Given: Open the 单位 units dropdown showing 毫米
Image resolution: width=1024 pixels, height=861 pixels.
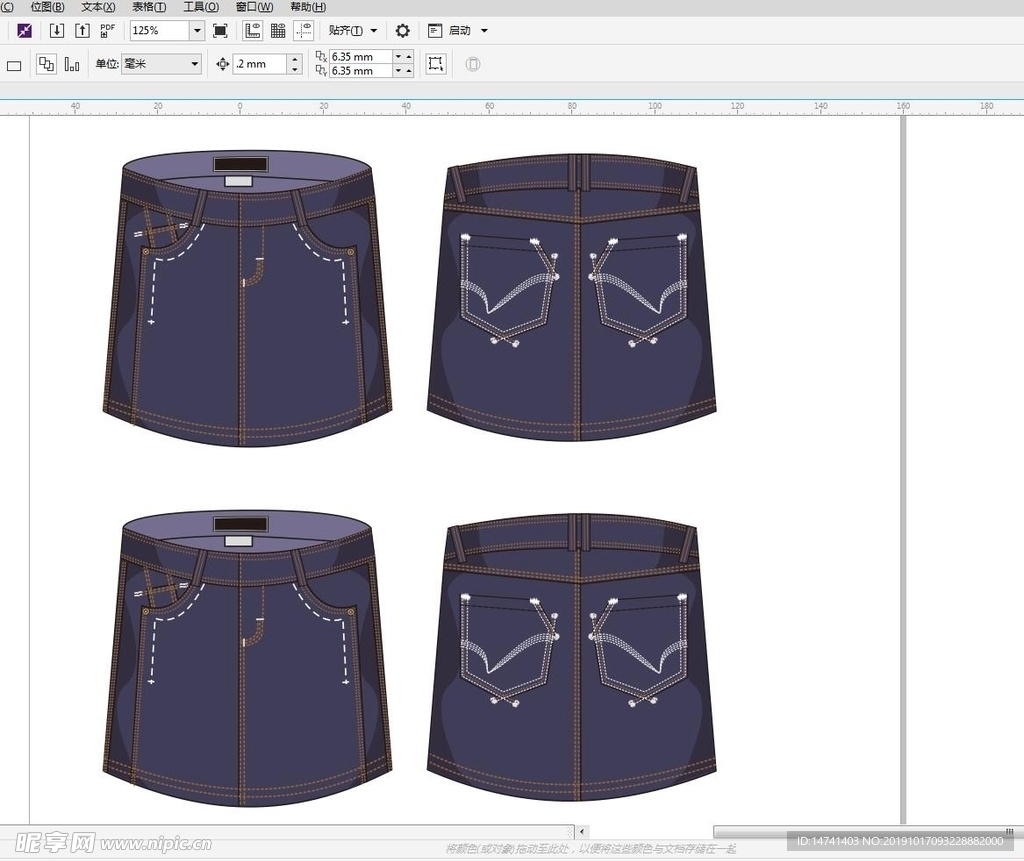Looking at the screenshot, I should (x=161, y=64).
